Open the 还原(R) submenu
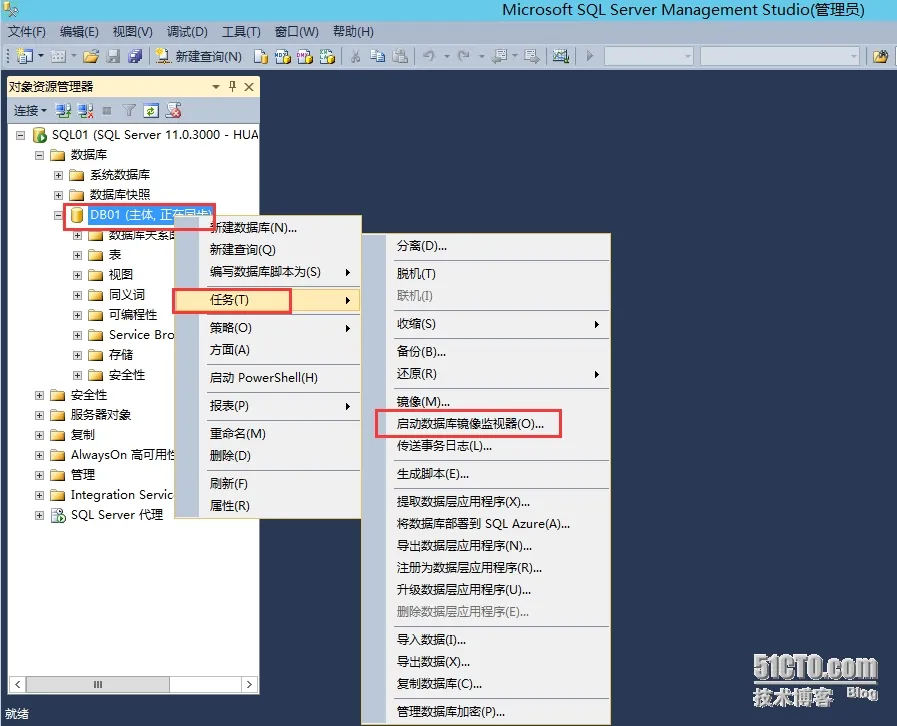 click(x=496, y=374)
